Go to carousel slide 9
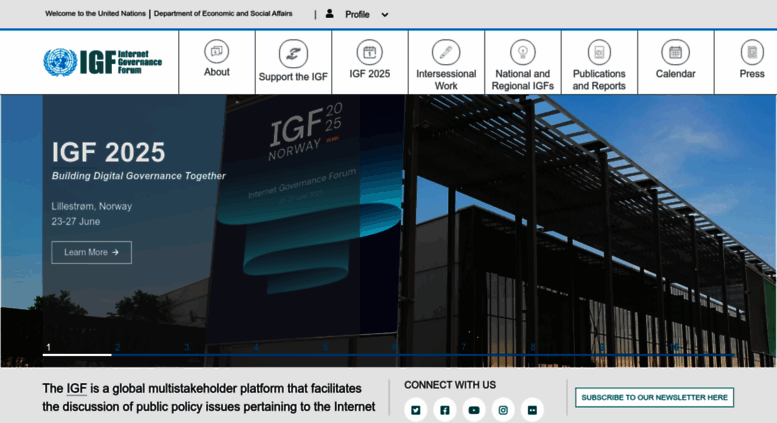The height and width of the screenshot is (423, 777). coord(602,347)
